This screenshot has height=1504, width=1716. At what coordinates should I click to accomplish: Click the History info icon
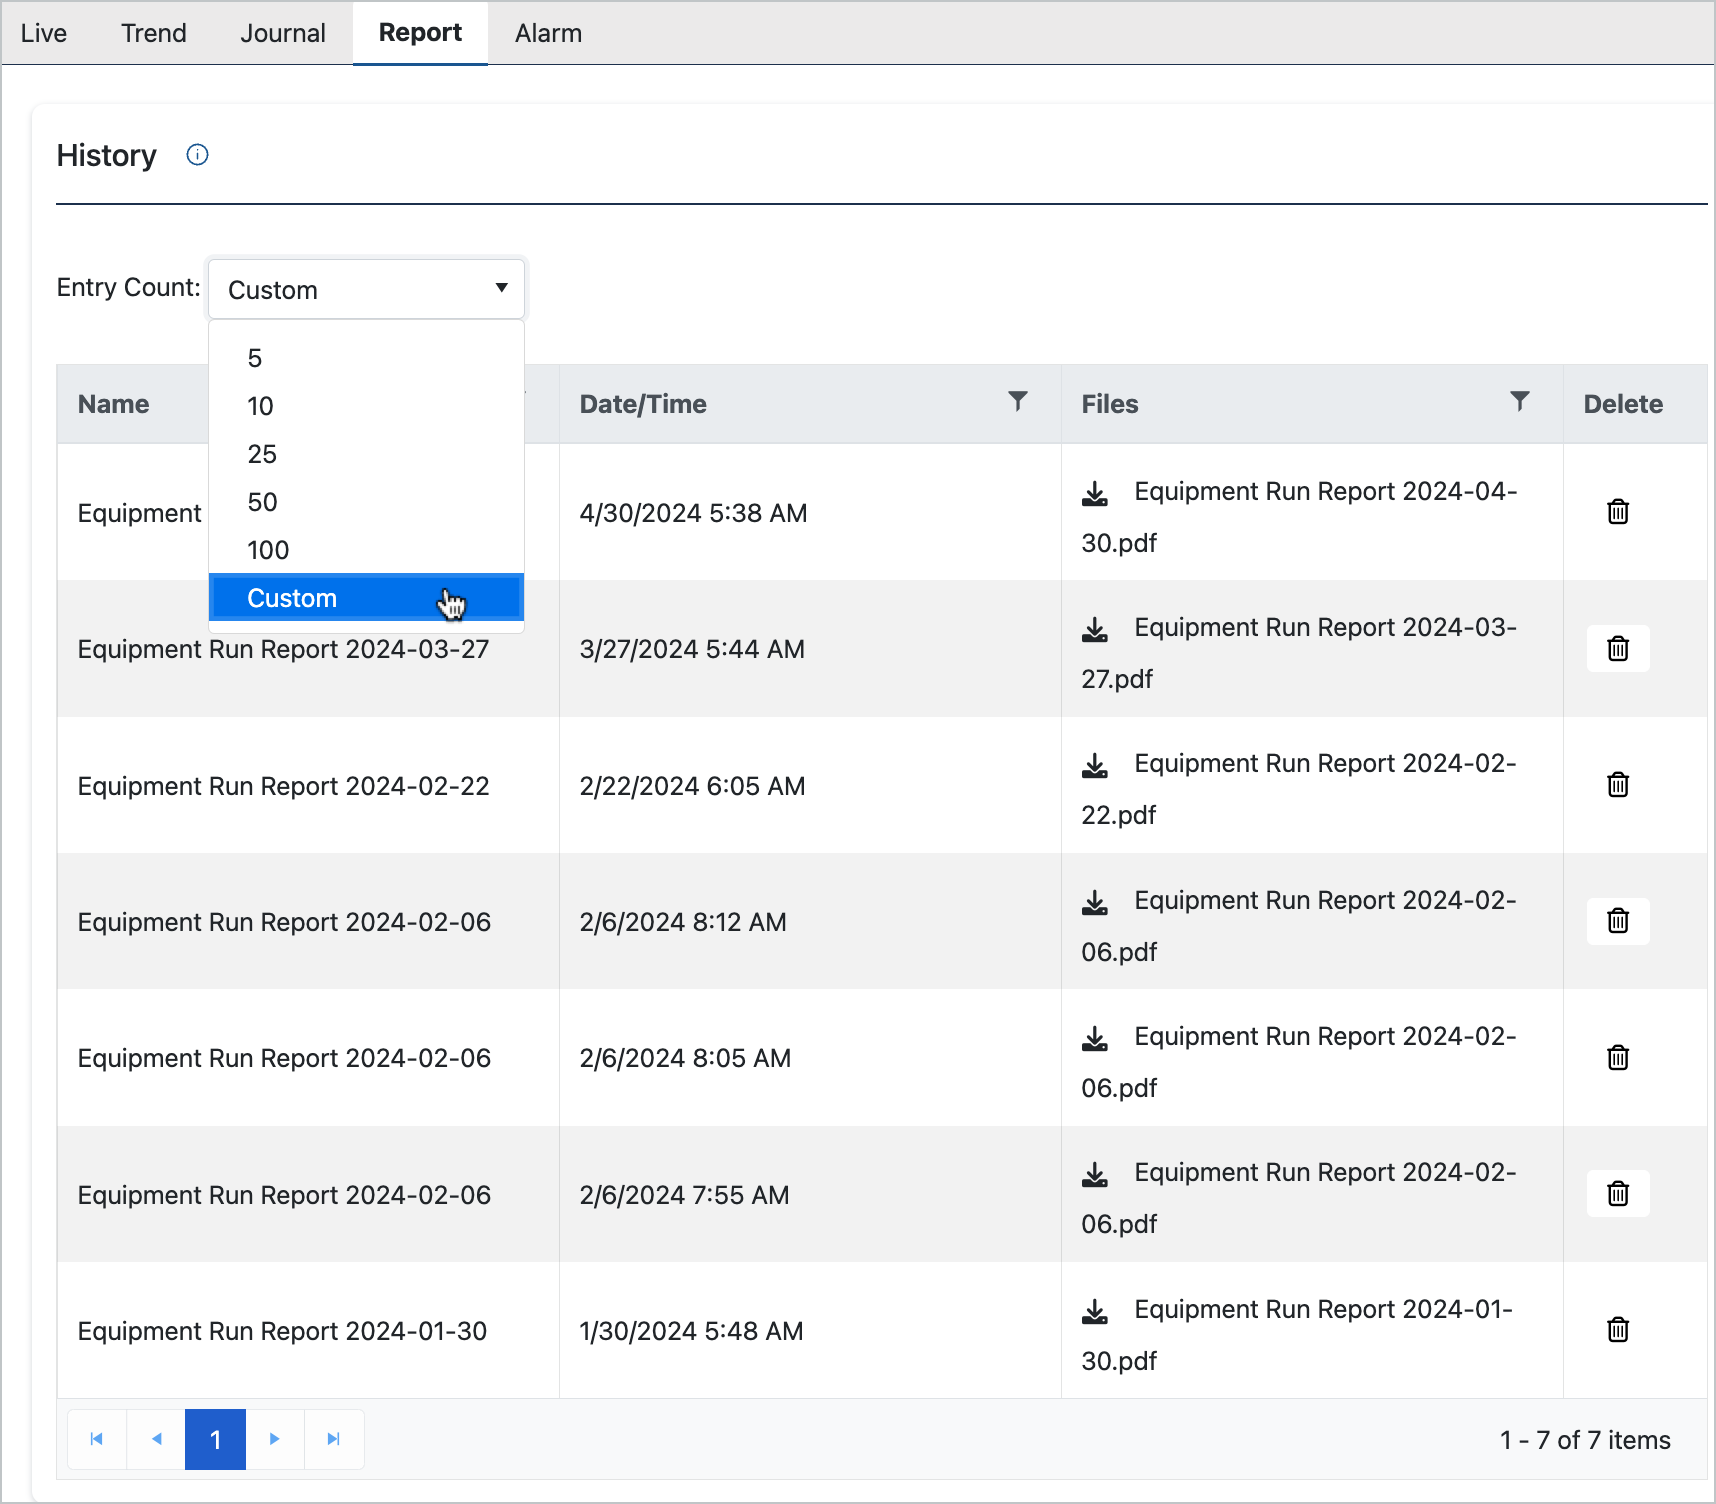tap(197, 155)
